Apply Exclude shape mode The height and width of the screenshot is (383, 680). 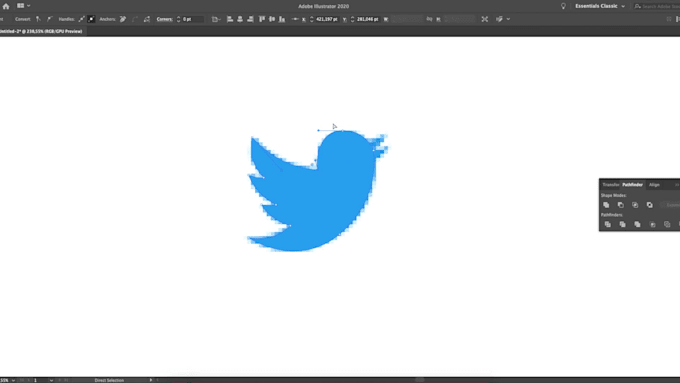(650, 205)
